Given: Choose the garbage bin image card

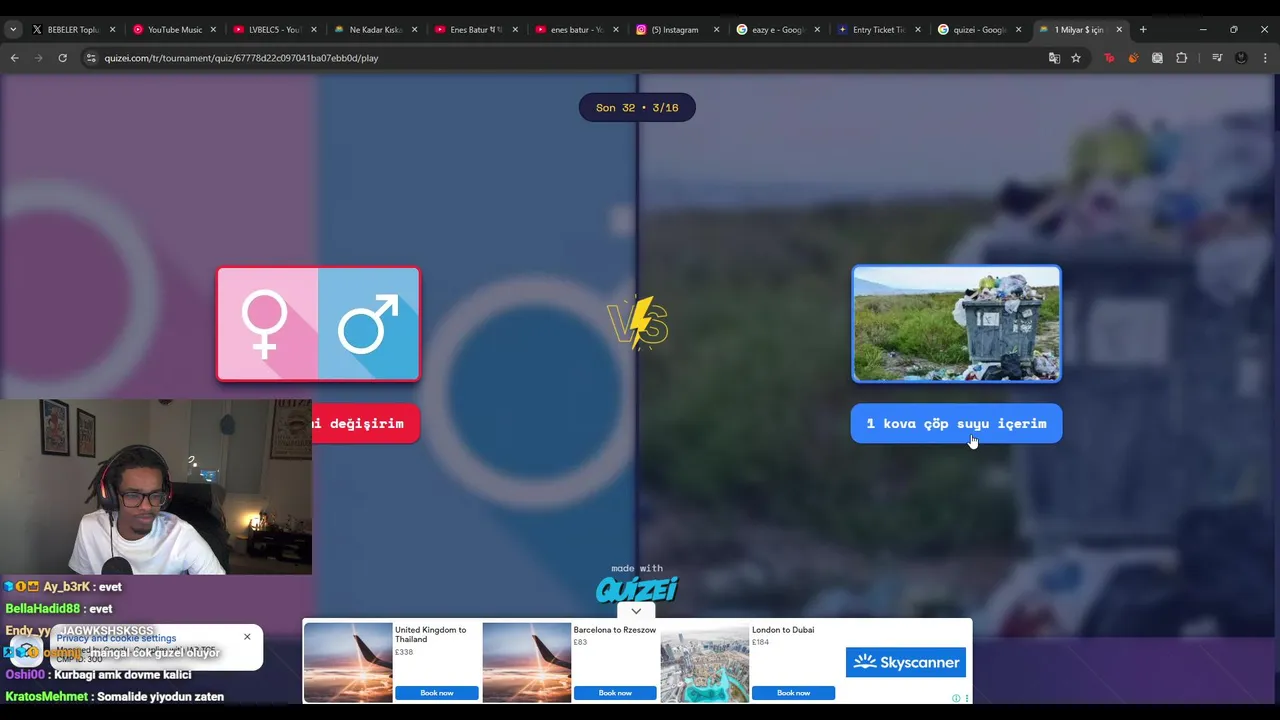Looking at the screenshot, I should [x=956, y=324].
